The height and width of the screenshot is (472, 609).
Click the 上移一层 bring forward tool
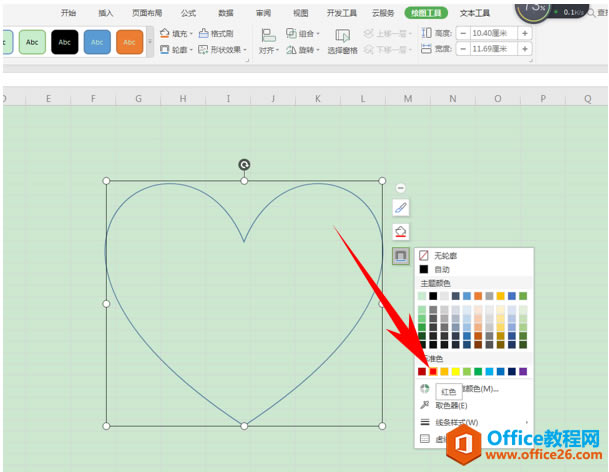click(x=387, y=33)
